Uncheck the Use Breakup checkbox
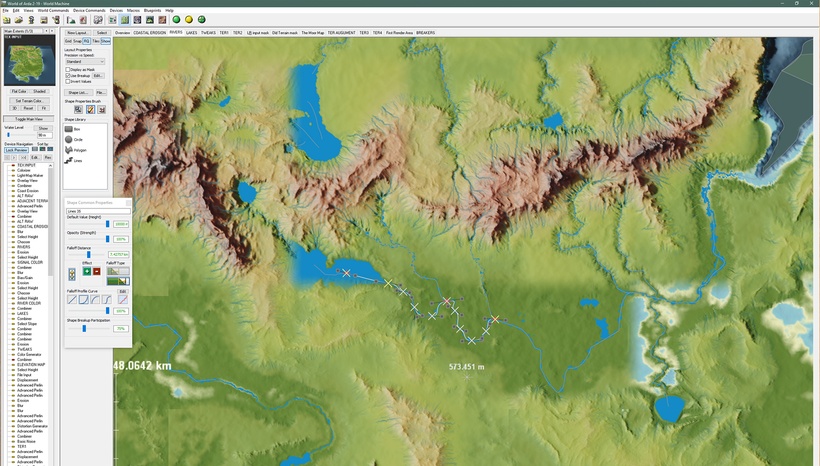This screenshot has height=466, width=820. click(67, 76)
